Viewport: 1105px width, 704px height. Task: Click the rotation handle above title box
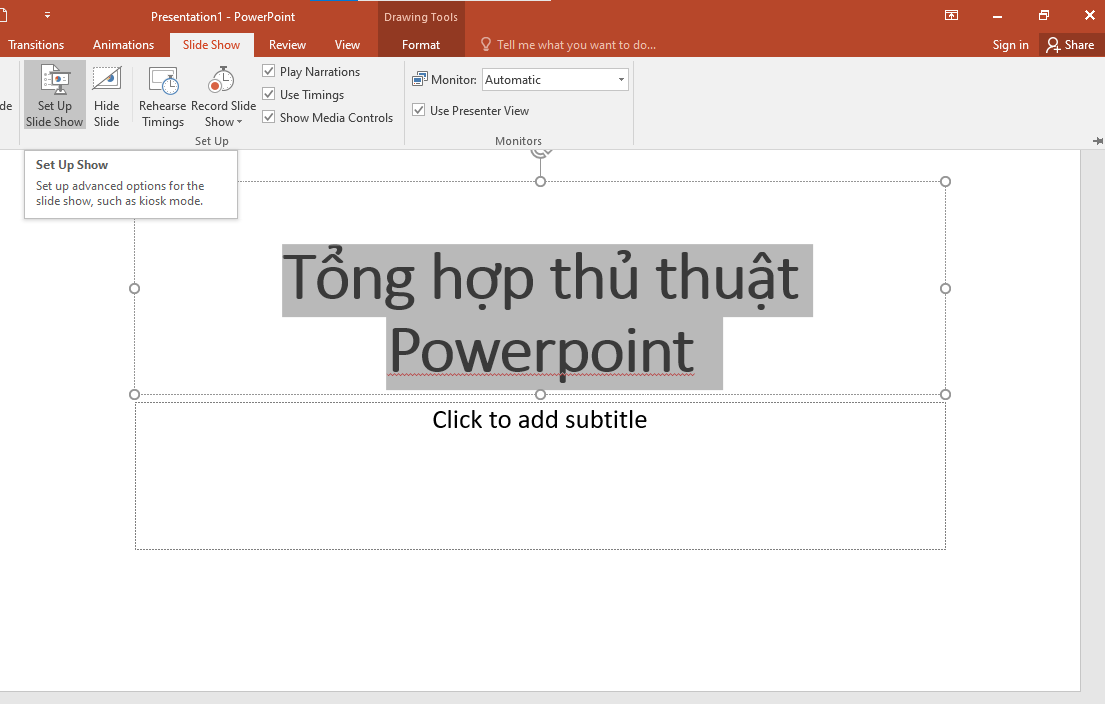(x=541, y=152)
